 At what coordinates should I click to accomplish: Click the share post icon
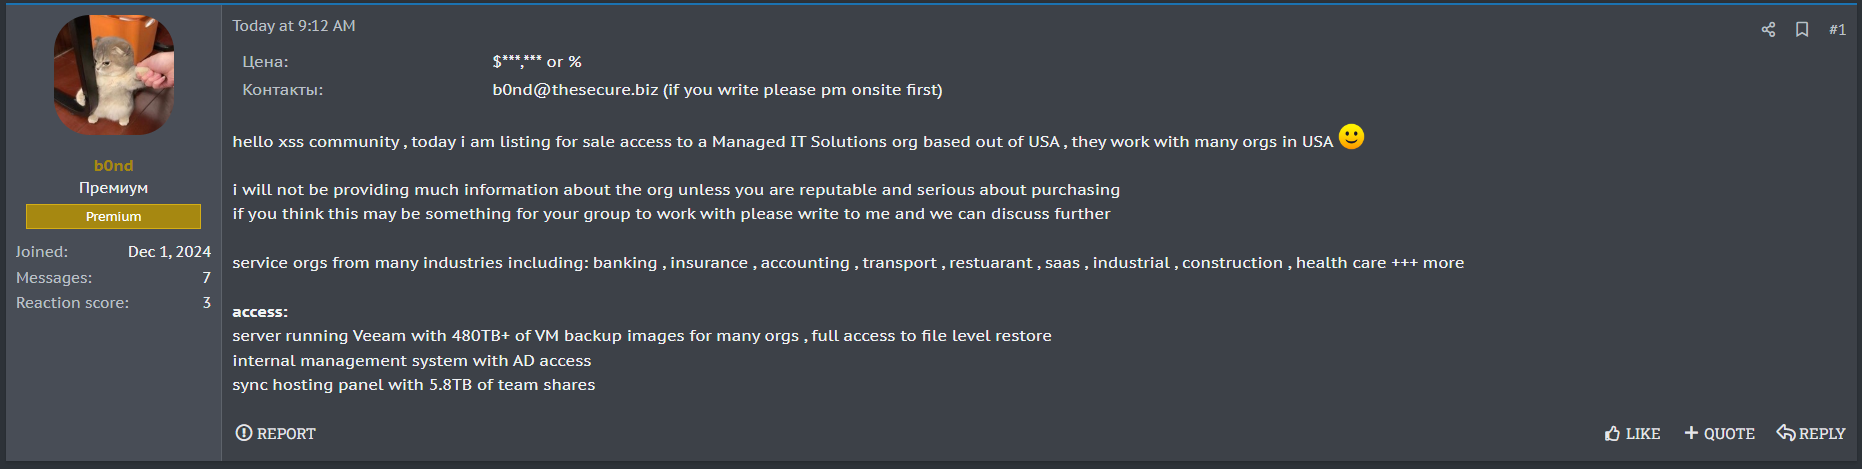click(x=1768, y=30)
